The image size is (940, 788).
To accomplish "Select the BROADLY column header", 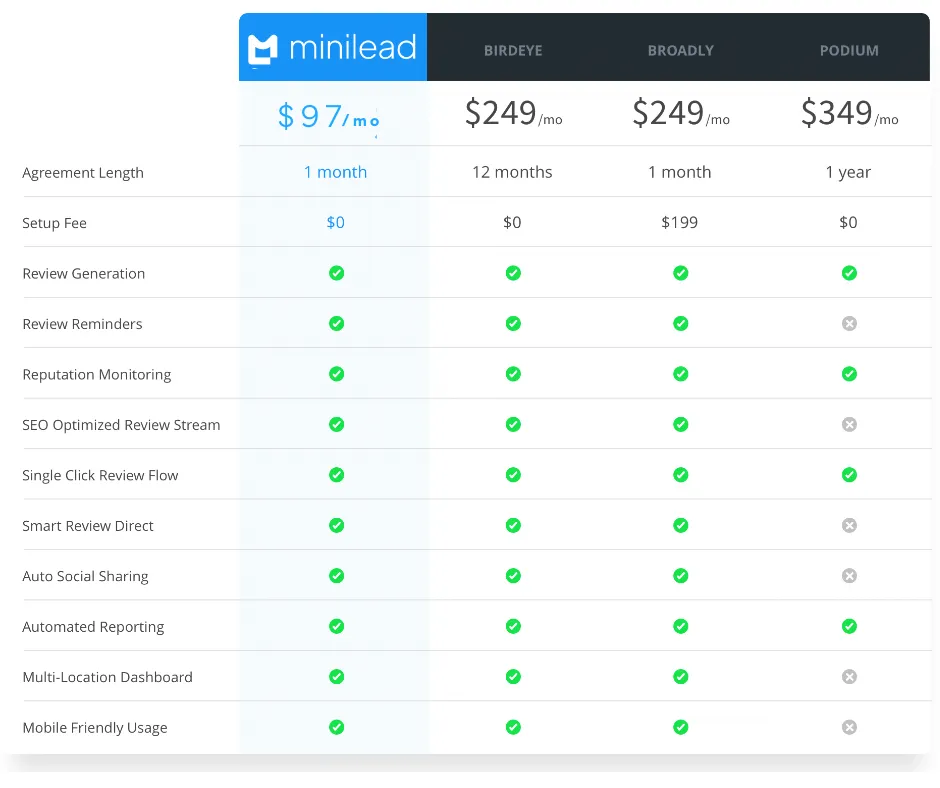I will [680, 50].
